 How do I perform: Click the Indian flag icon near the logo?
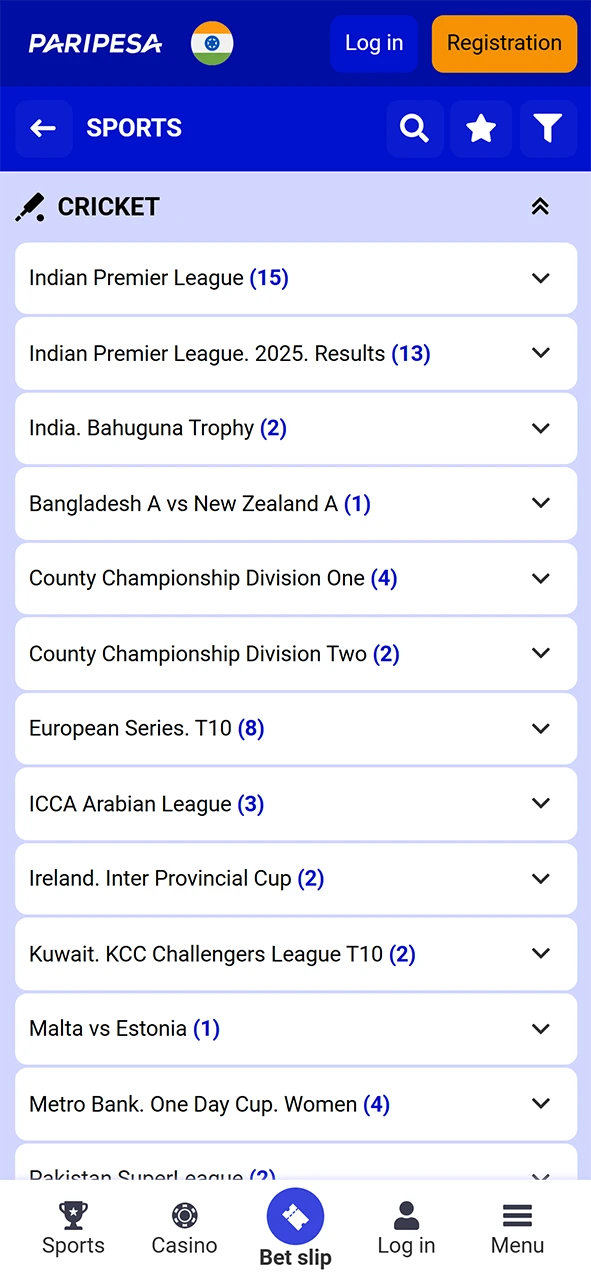tap(211, 44)
